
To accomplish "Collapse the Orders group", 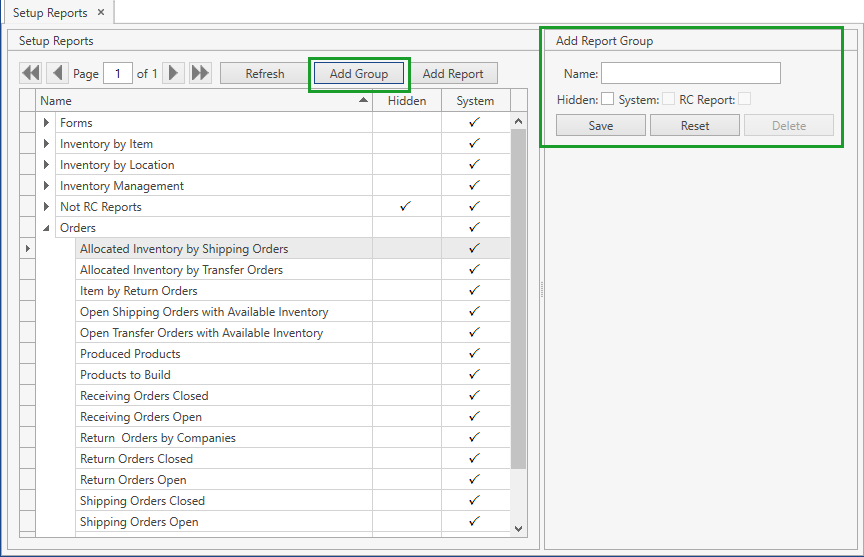I will pos(46,228).
